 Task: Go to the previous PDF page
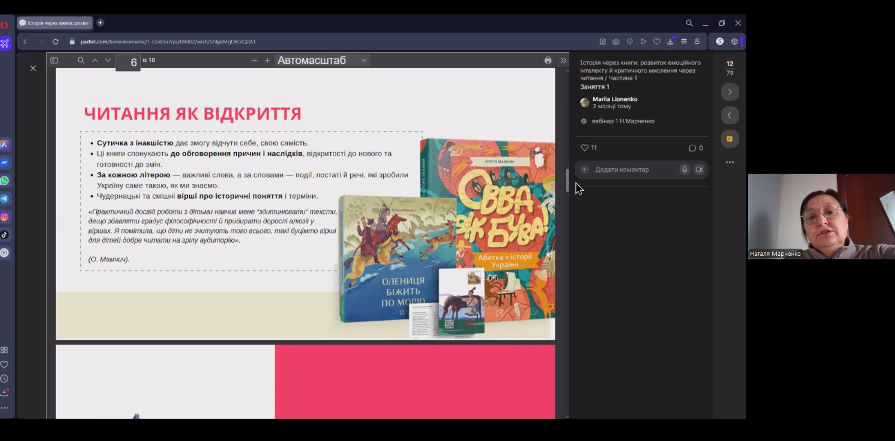(95, 61)
